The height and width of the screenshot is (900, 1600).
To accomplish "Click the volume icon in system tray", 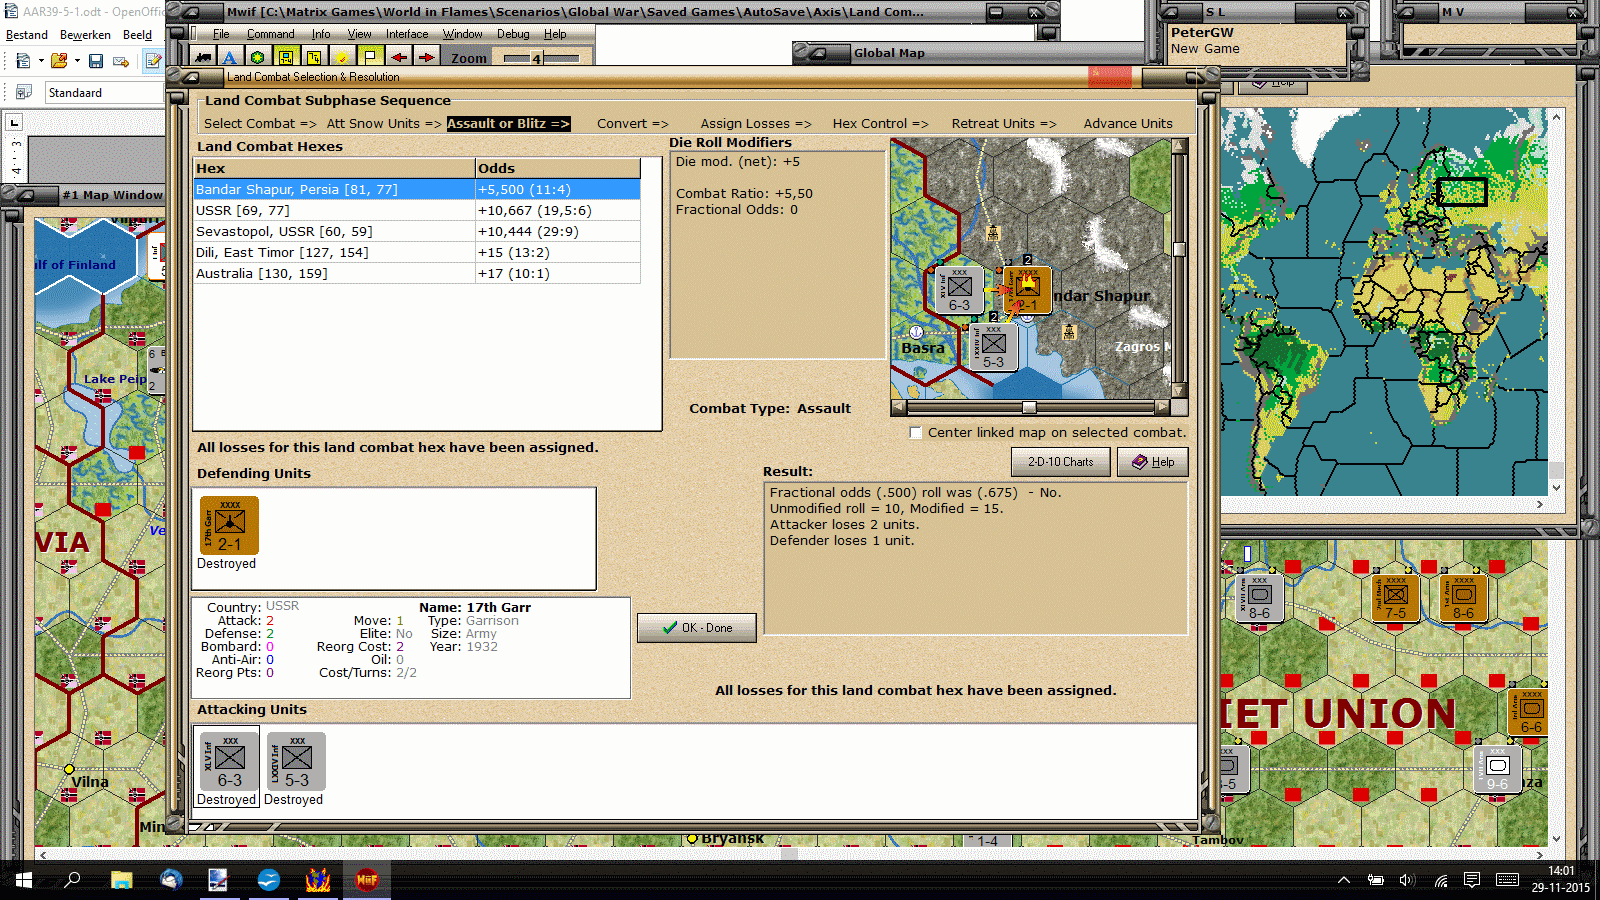I will coord(1407,880).
